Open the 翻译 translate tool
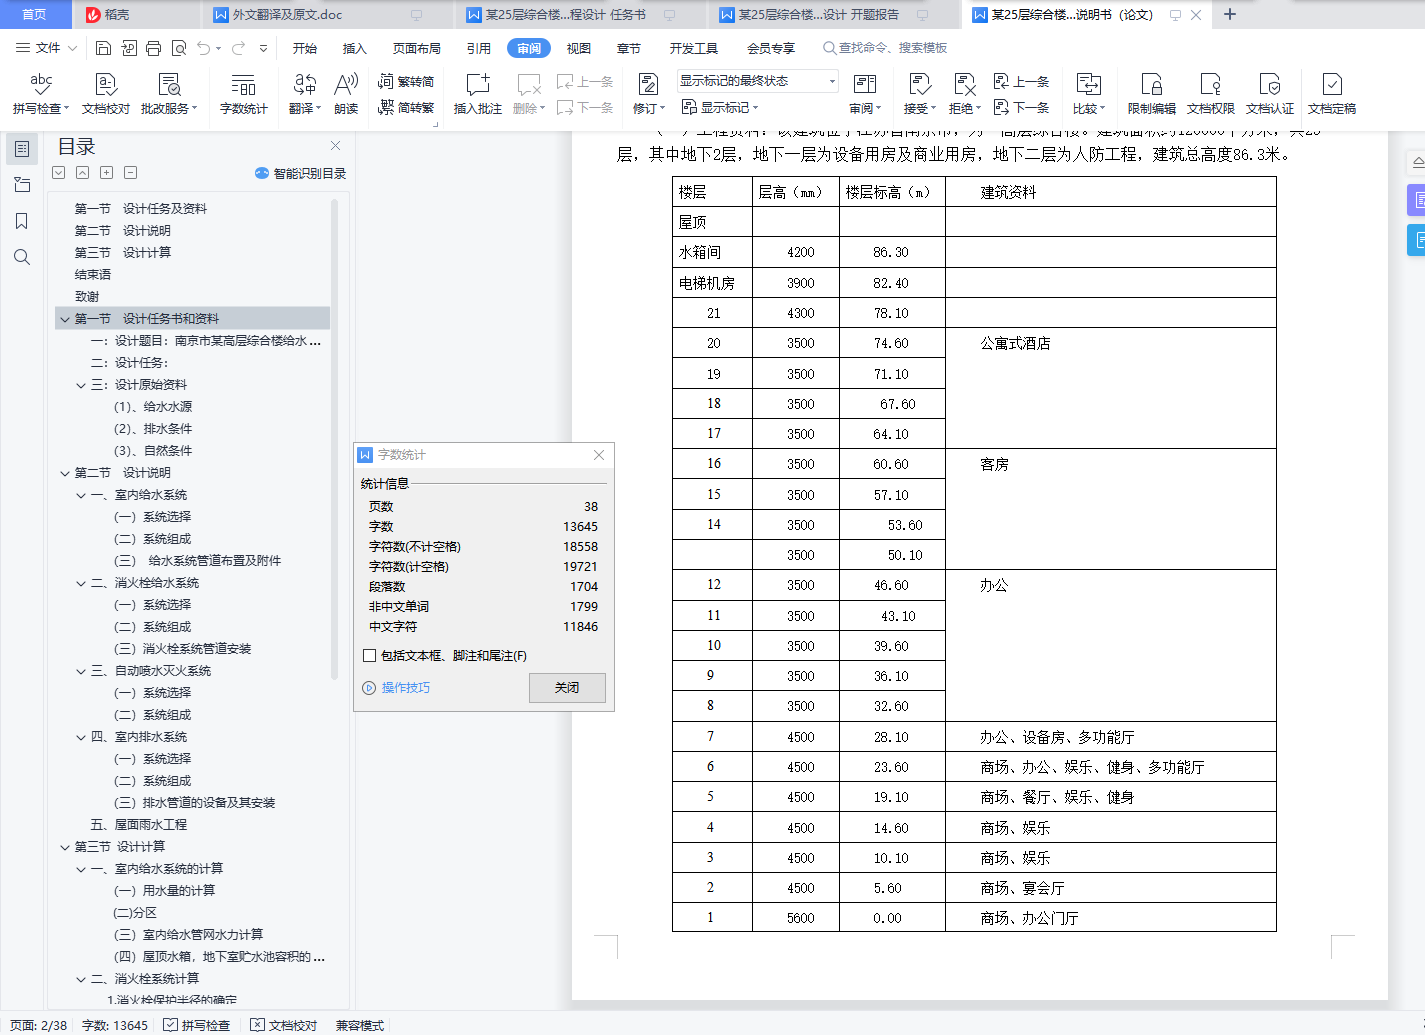The image size is (1425, 1035). click(x=305, y=94)
